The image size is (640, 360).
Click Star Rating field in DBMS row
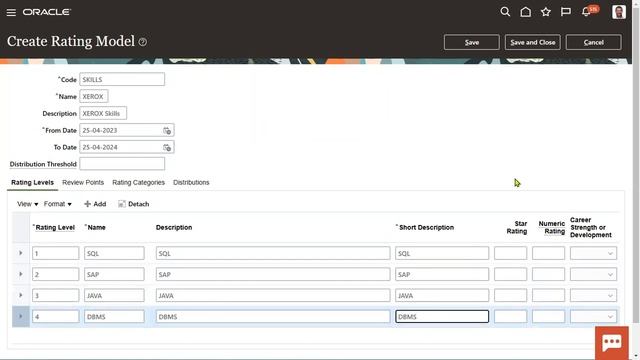click(x=510, y=316)
